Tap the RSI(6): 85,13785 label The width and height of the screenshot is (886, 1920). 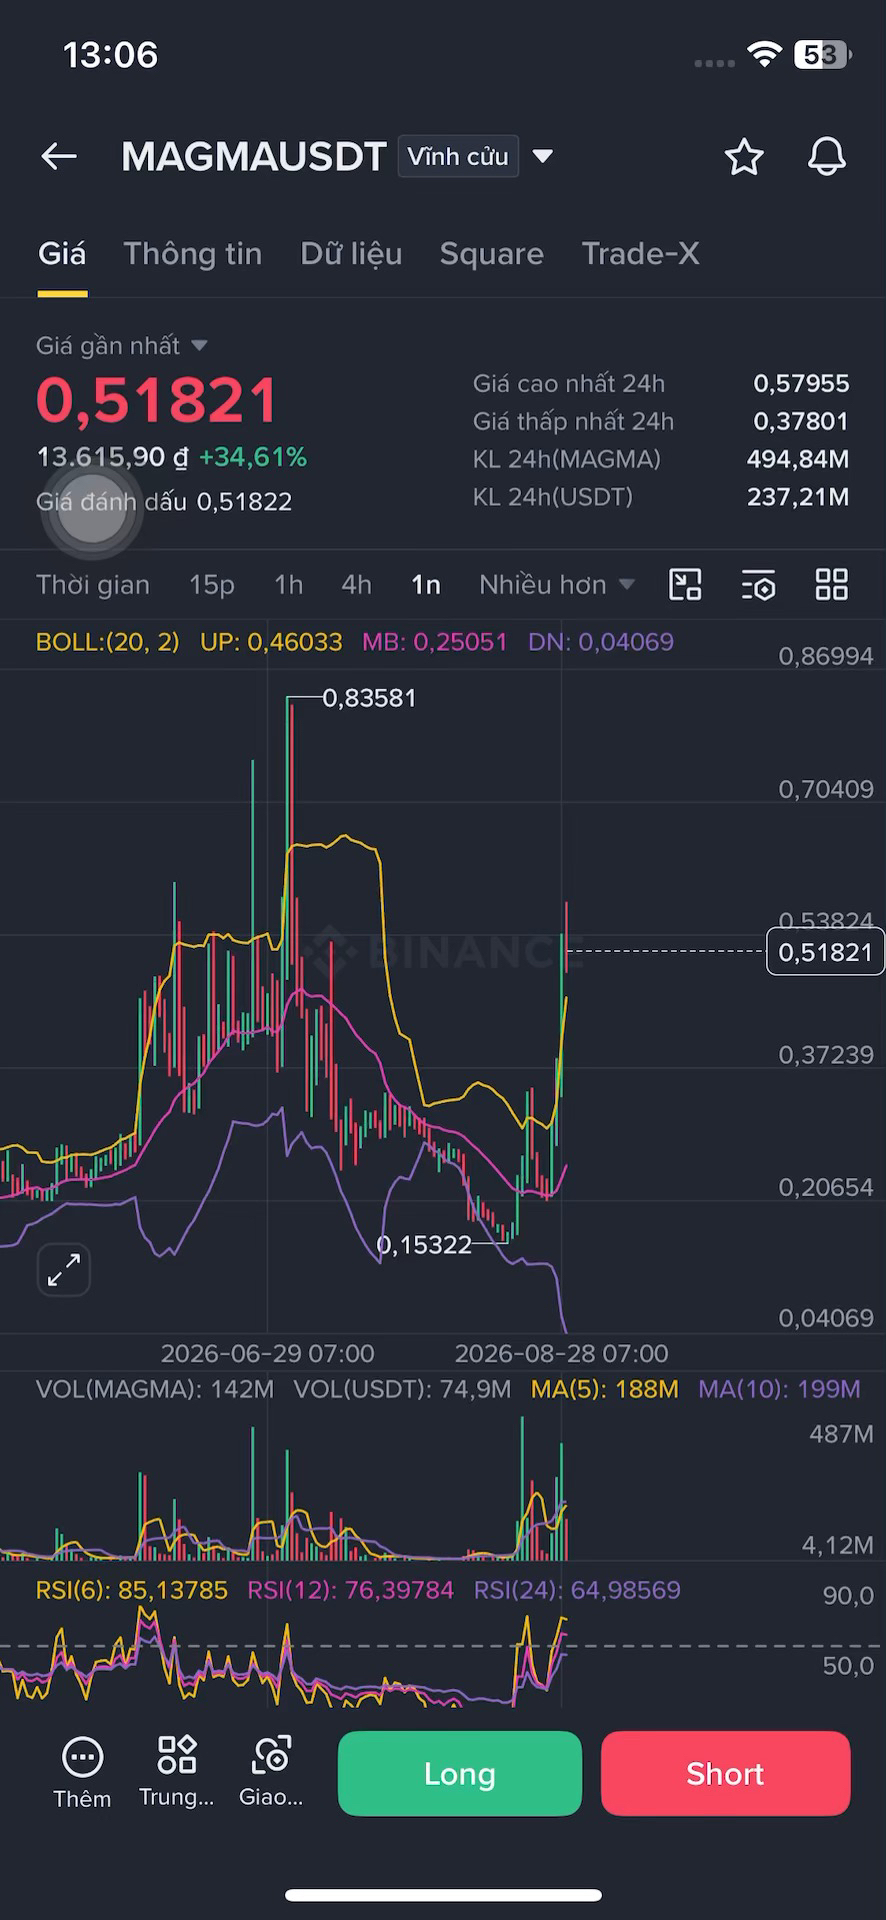[x=132, y=1591]
